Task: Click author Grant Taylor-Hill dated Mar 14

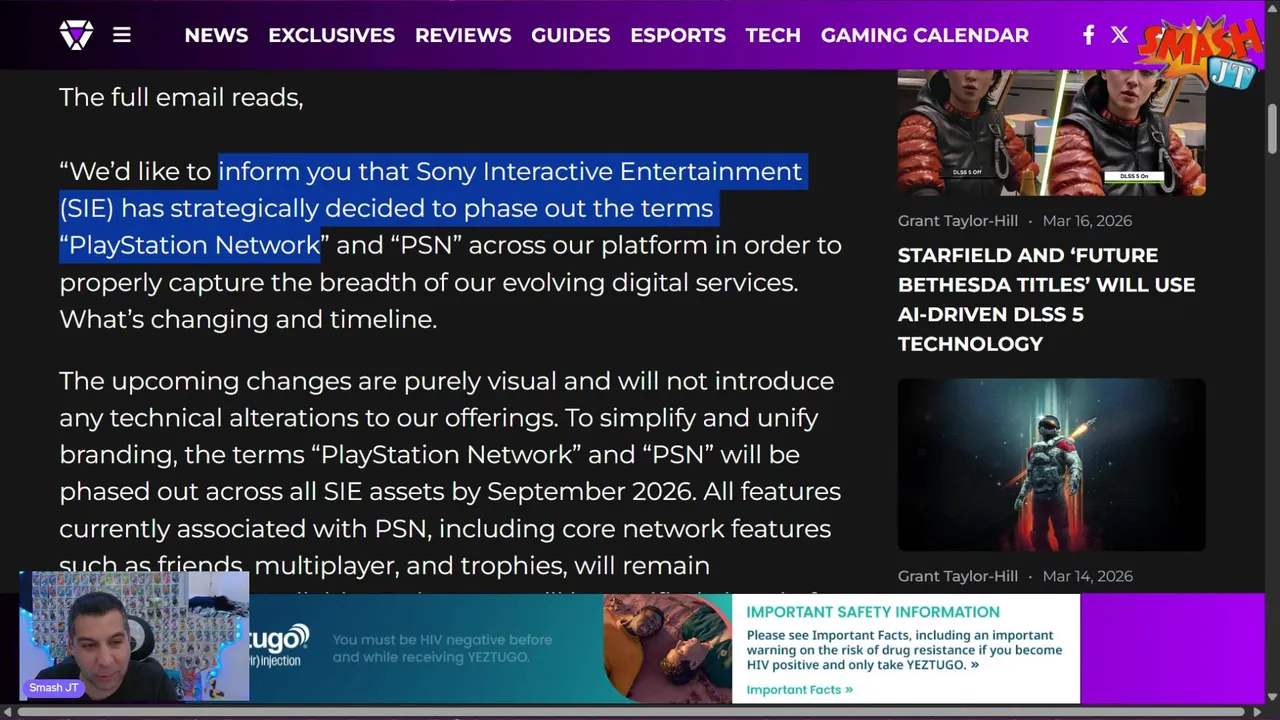Action: pos(957,576)
